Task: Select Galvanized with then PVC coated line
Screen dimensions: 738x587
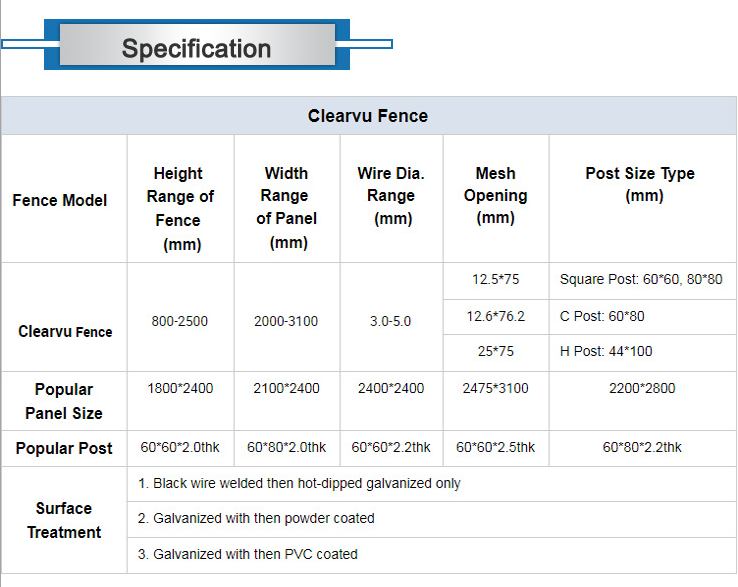Action: [x=248, y=554]
